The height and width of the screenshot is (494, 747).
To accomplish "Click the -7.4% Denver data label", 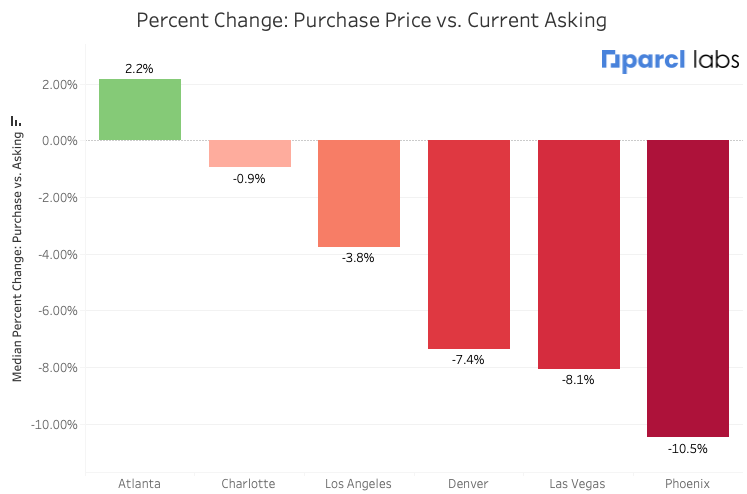I will (x=469, y=360).
